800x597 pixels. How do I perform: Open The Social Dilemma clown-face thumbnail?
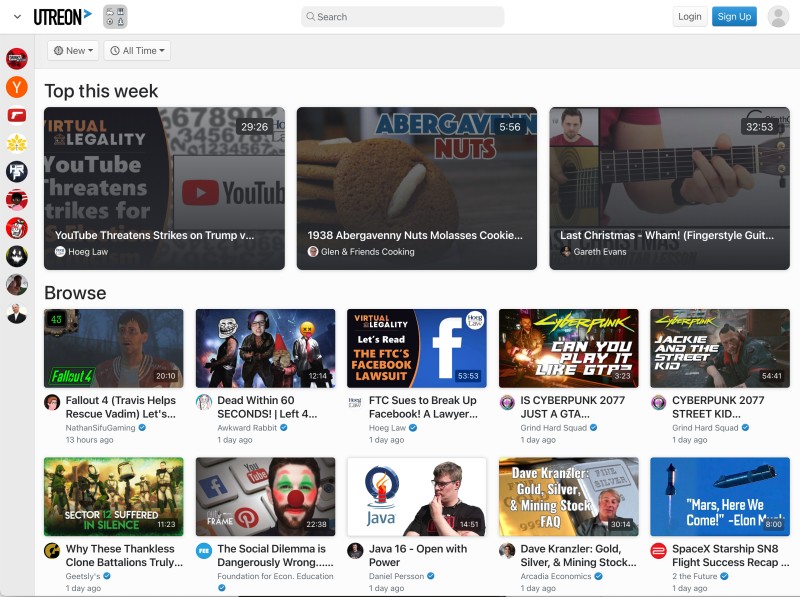(x=265, y=496)
